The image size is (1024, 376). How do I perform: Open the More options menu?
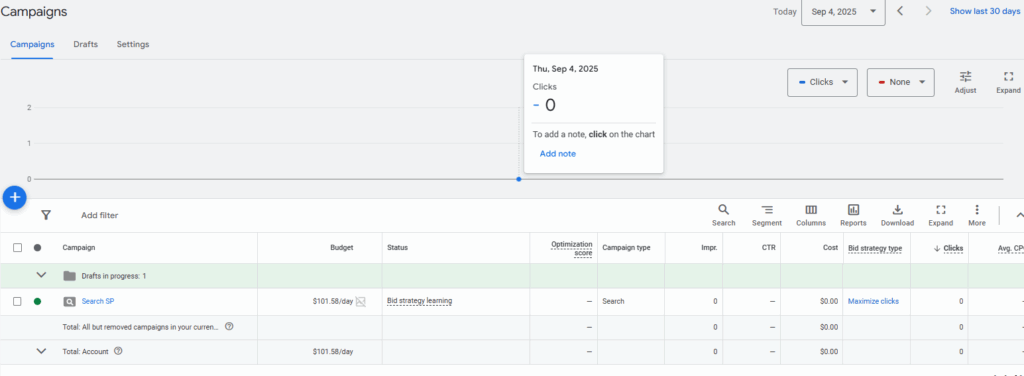click(977, 215)
